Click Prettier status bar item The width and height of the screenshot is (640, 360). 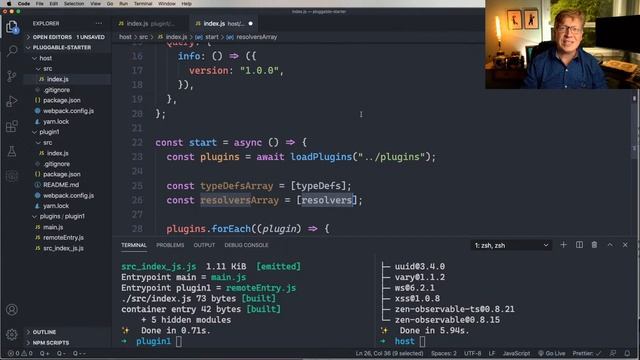[x=587, y=353]
